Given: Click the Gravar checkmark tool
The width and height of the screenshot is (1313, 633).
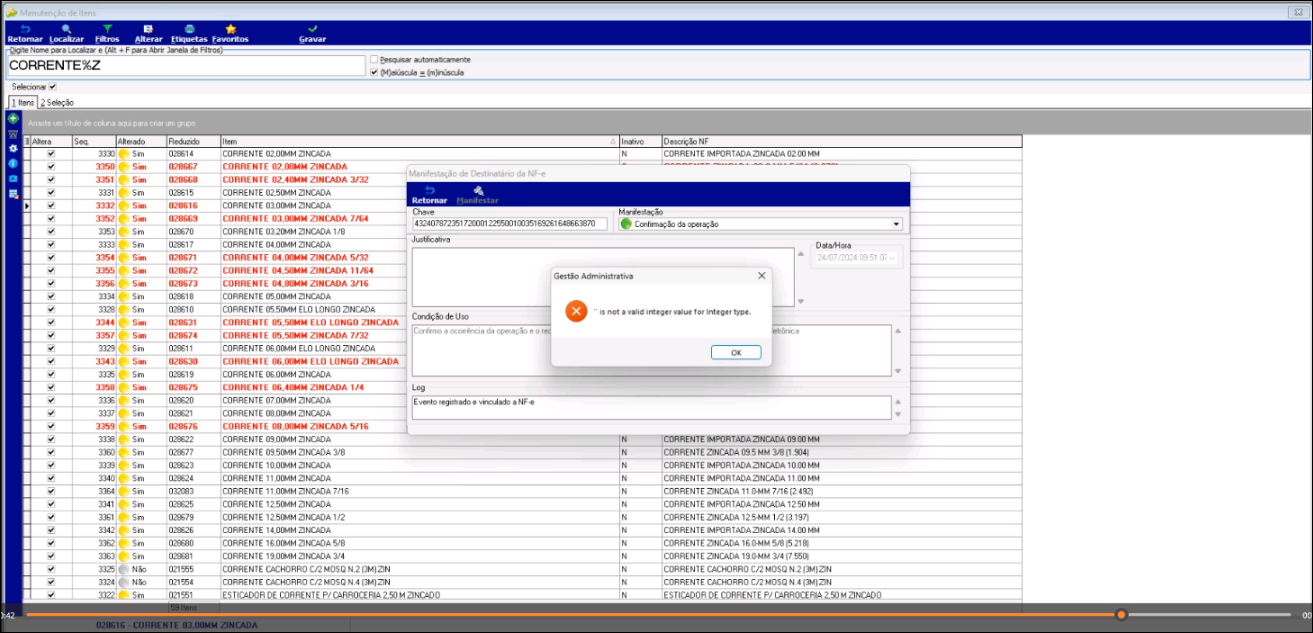Looking at the screenshot, I should tap(312, 33).
